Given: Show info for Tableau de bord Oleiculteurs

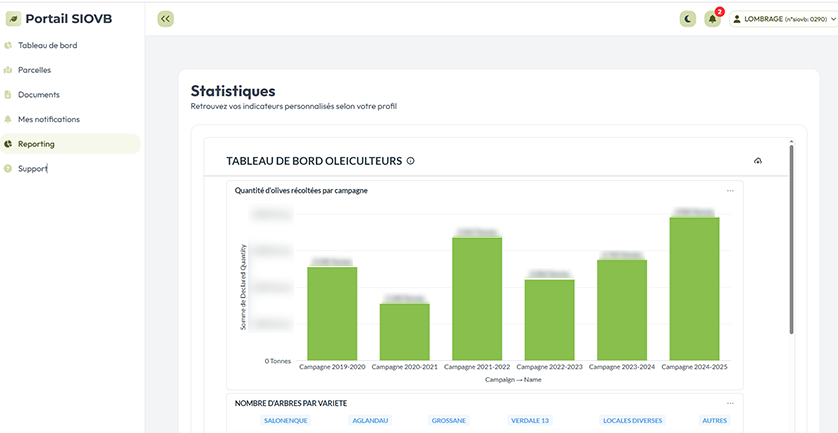Looking at the screenshot, I should click(410, 160).
